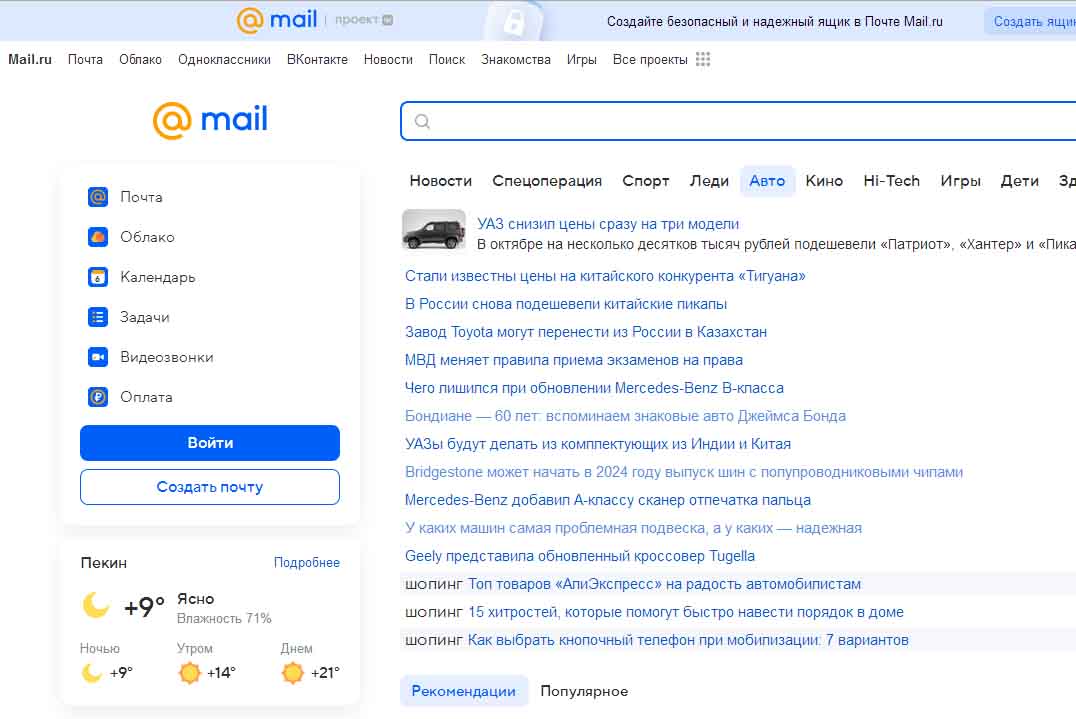Open article Завод Toyota могут перенести в Казахстан
The width and height of the screenshot is (1076, 719).
586,332
